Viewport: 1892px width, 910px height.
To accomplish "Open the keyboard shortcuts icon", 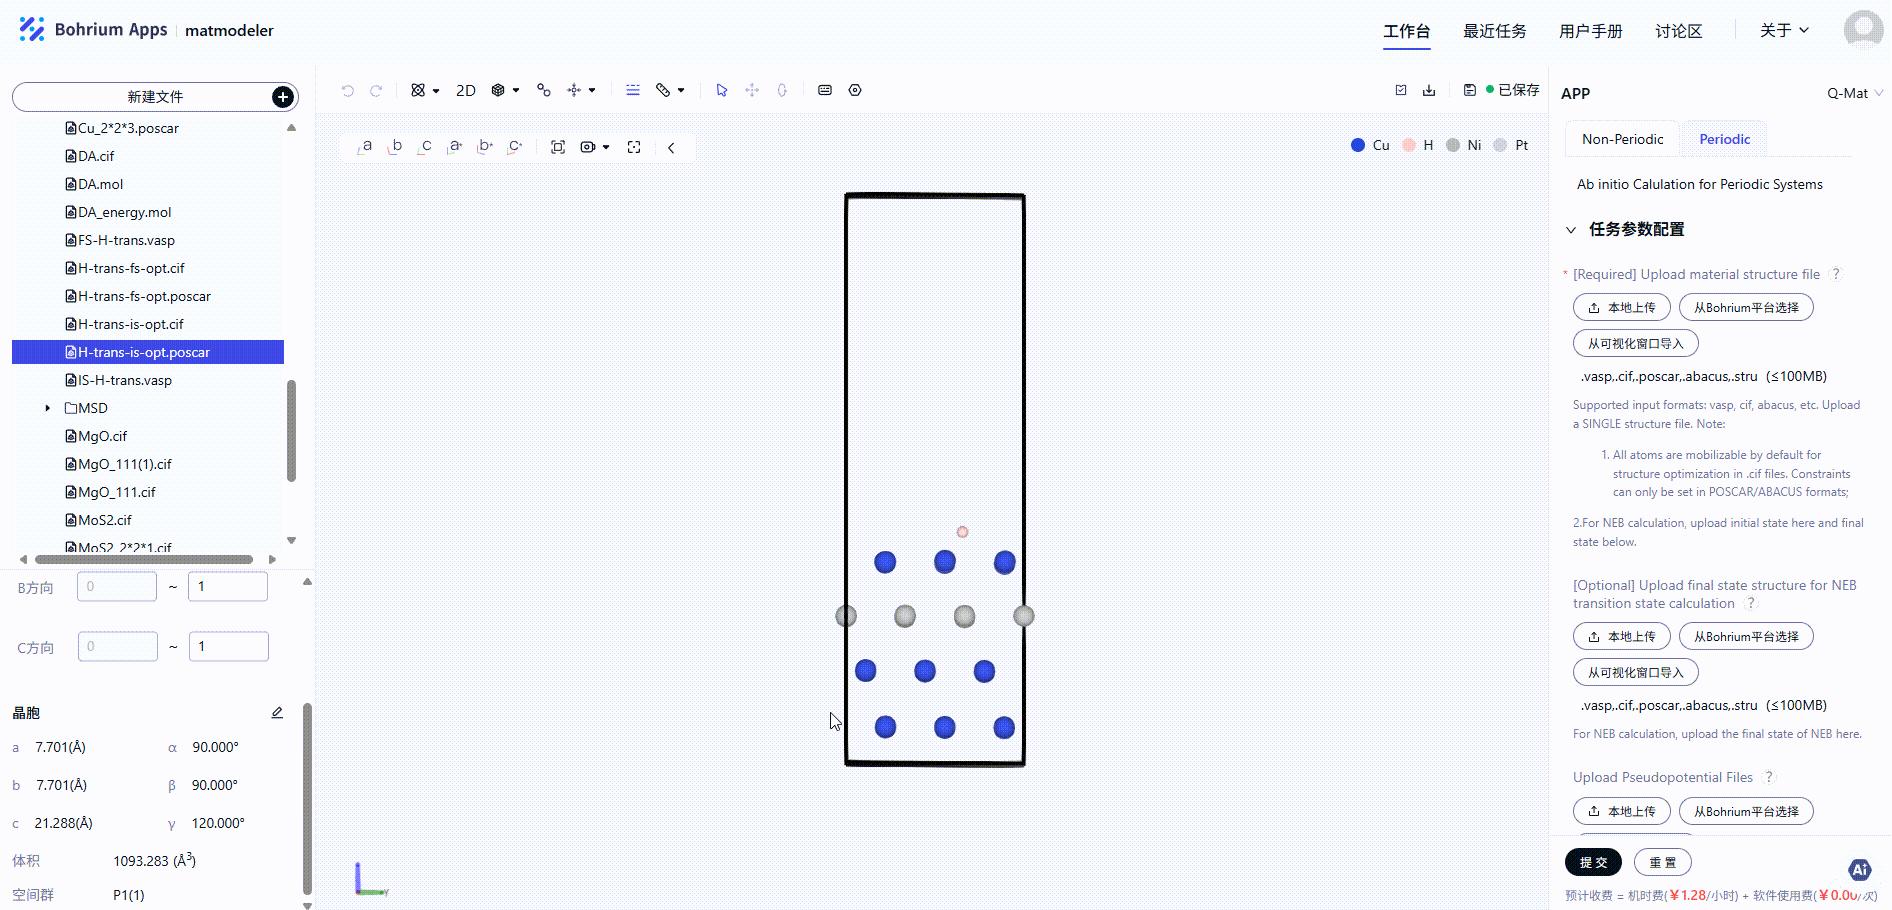I will coord(825,90).
